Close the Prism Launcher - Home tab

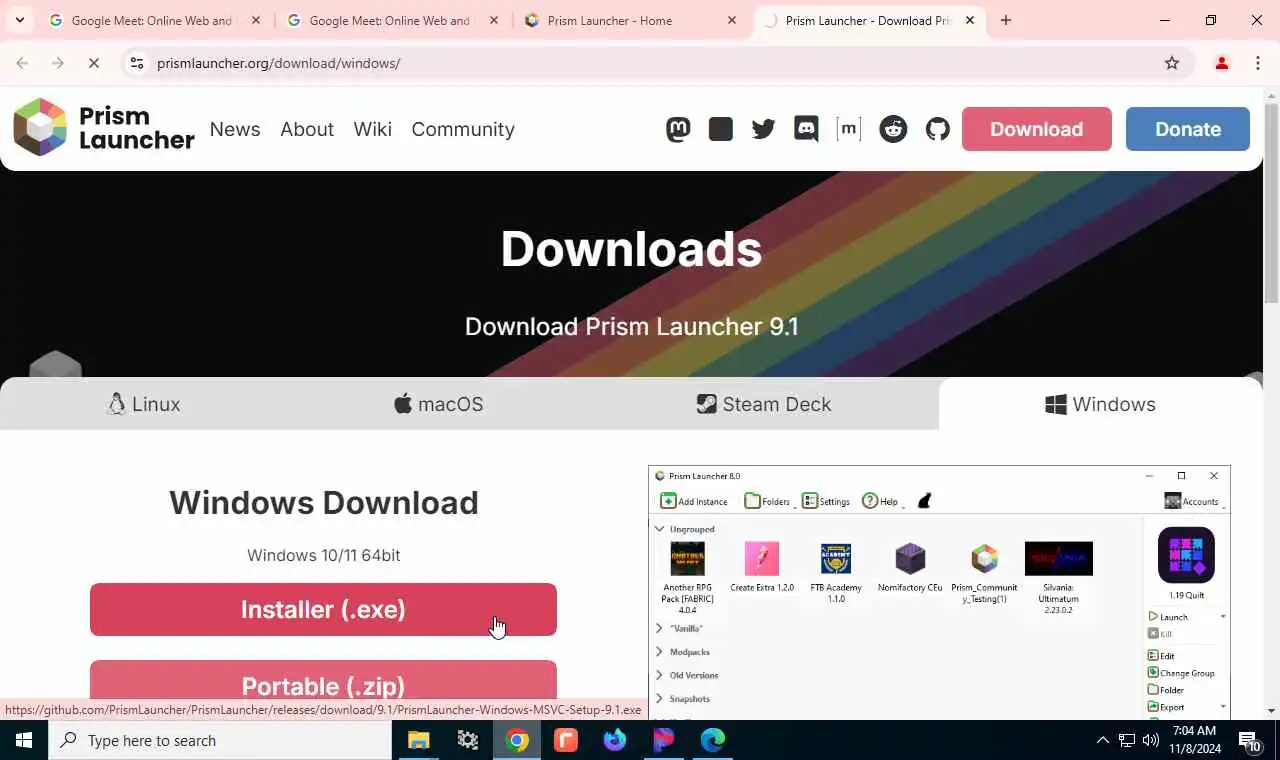[732, 20]
